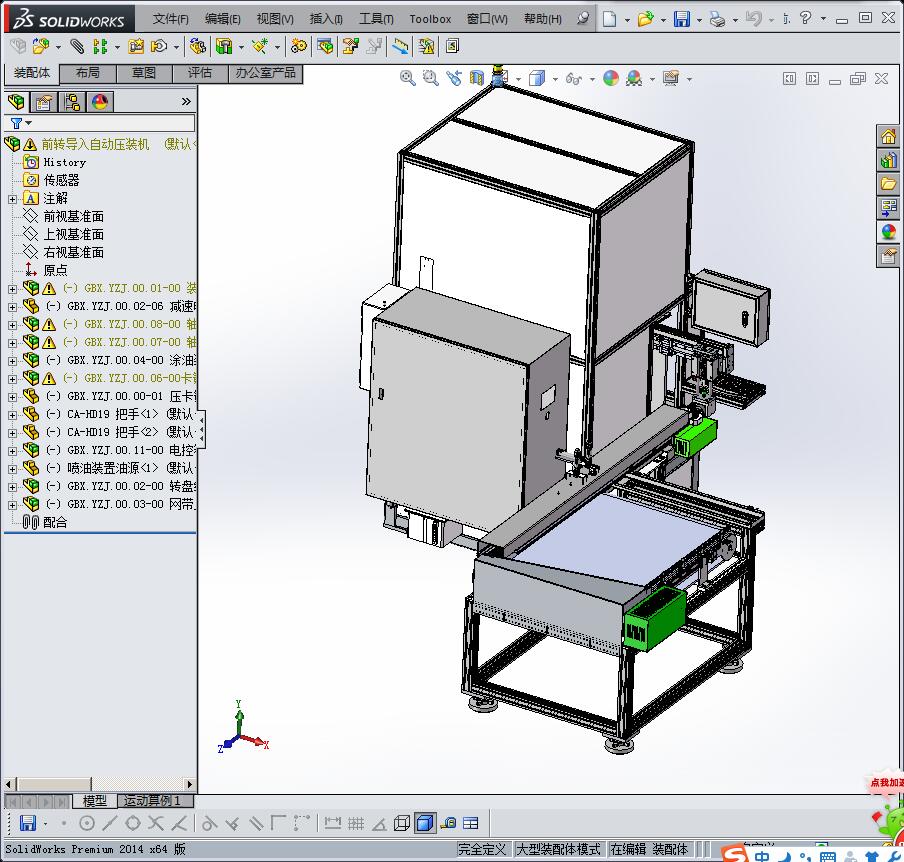The image size is (904, 862).
Task: Click the Edit Appearance color sphere icon
Action: (x=611, y=78)
